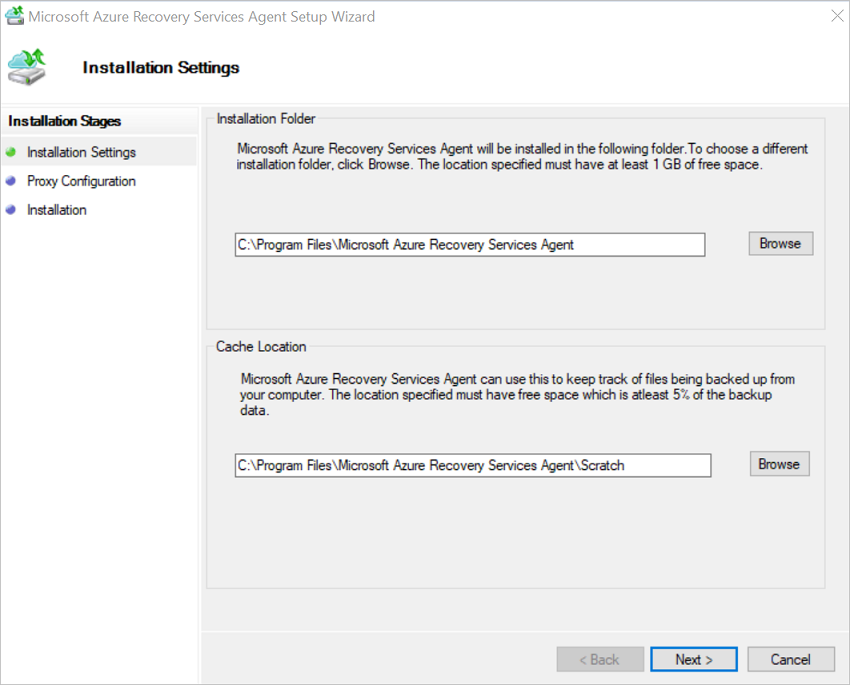Select the Installation stage in the sidebar
Viewport: 850px width, 685px height.
(57, 210)
